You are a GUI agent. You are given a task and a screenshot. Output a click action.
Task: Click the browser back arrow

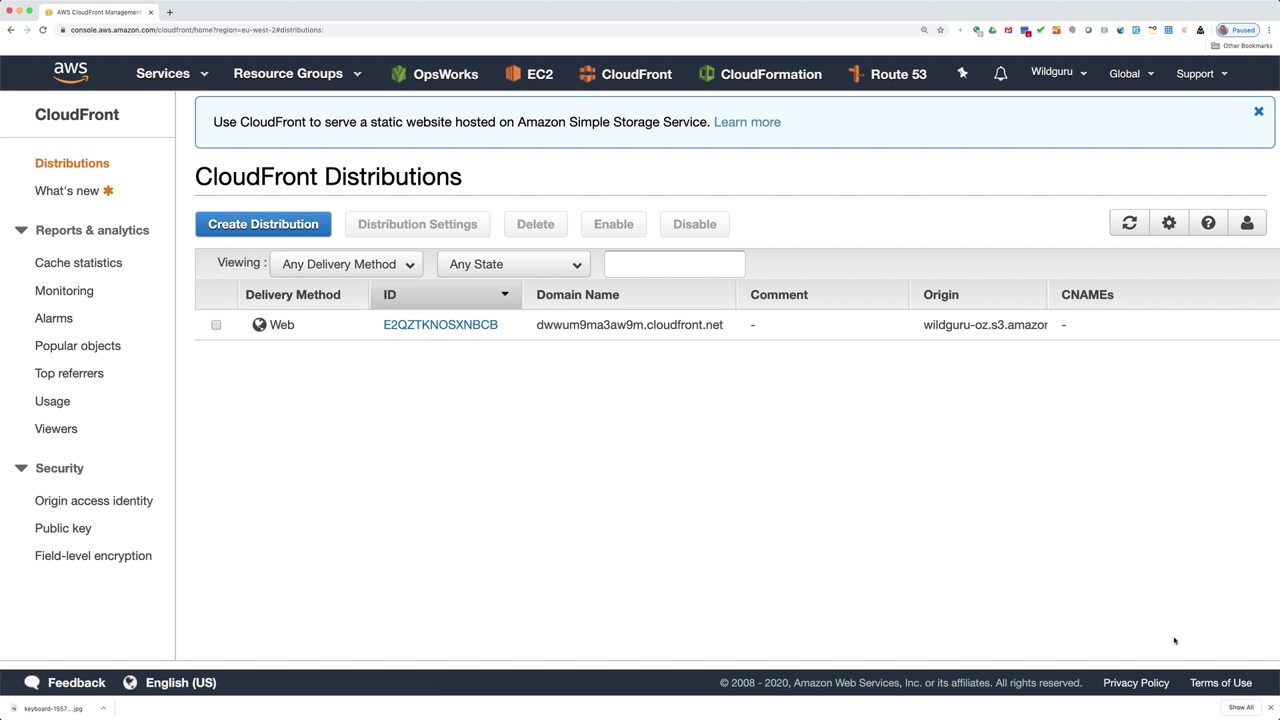pyautogui.click(x=11, y=30)
